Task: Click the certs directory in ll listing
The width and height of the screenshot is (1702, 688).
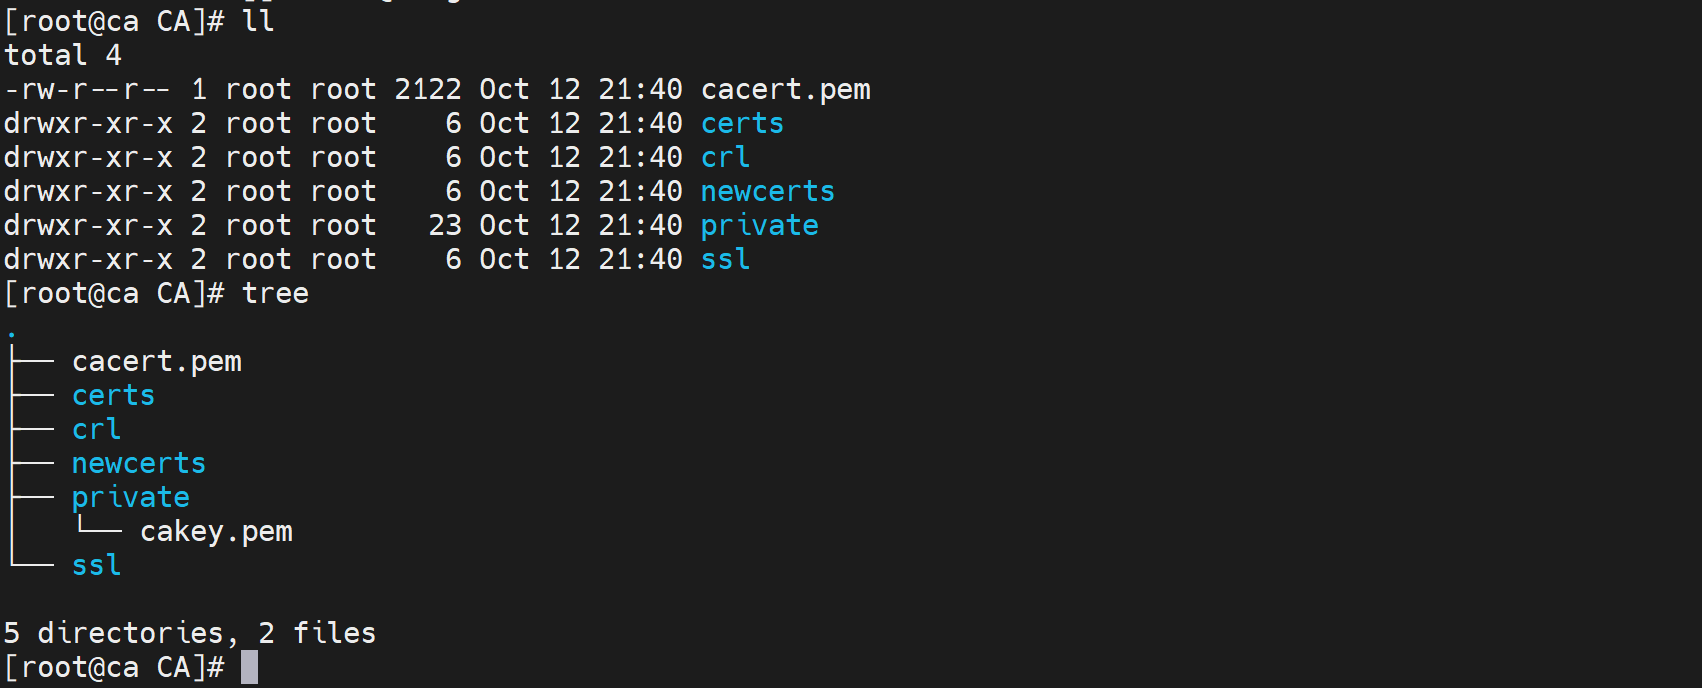Action: [742, 124]
